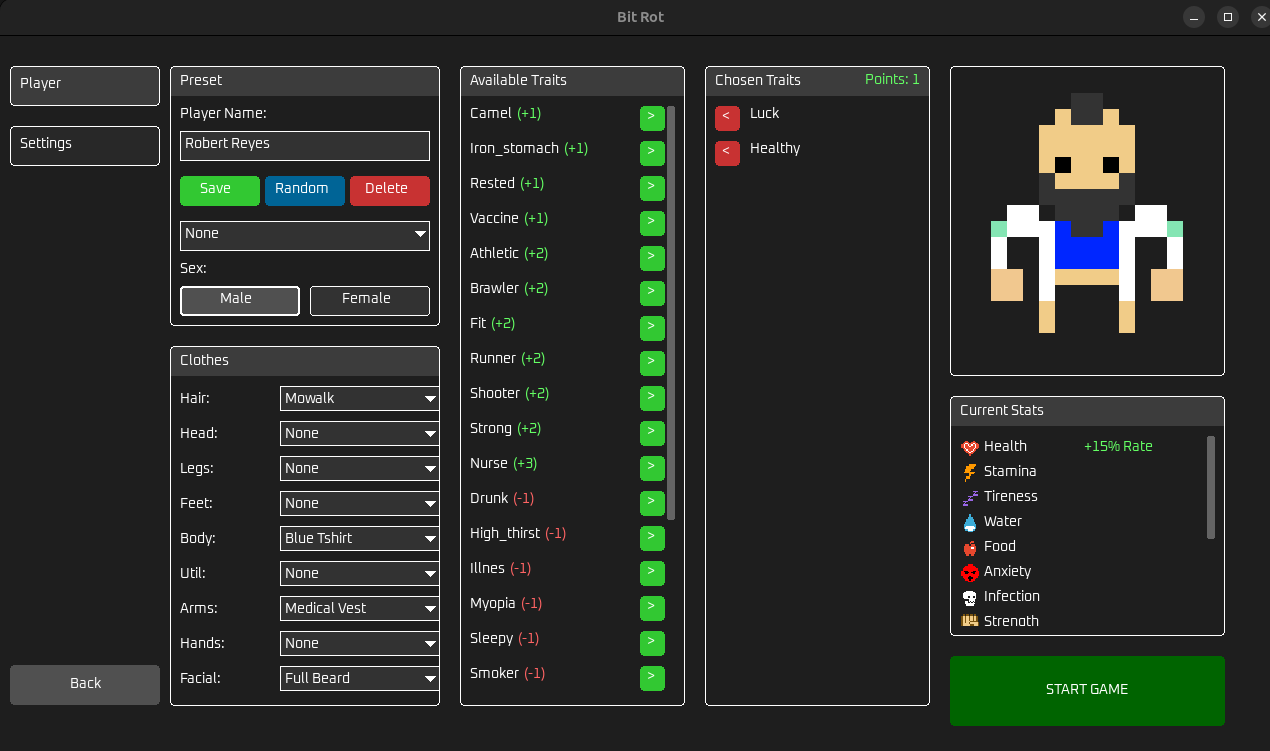The height and width of the screenshot is (751, 1270).
Task: Add the Camel trait with its arrow
Action: (x=652, y=118)
